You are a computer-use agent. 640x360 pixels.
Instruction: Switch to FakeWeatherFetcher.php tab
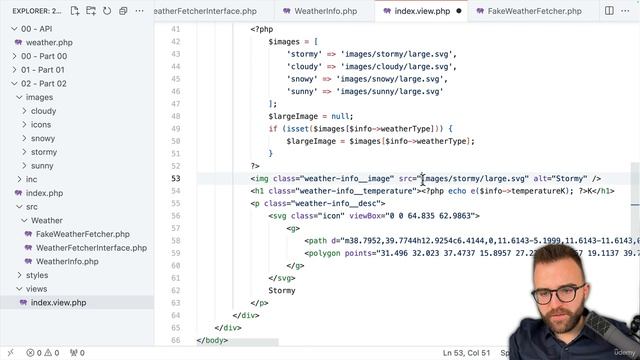[x=534, y=11]
